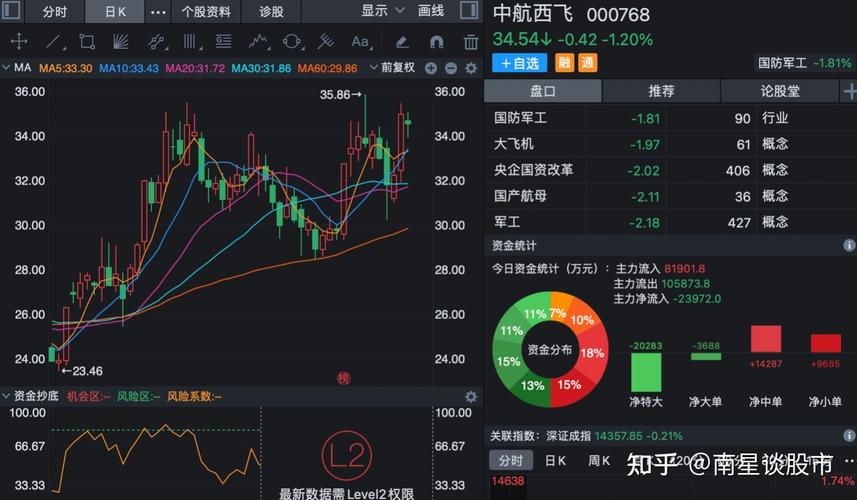Add stock with +自选 button
The height and width of the screenshot is (500, 857).
coord(519,63)
